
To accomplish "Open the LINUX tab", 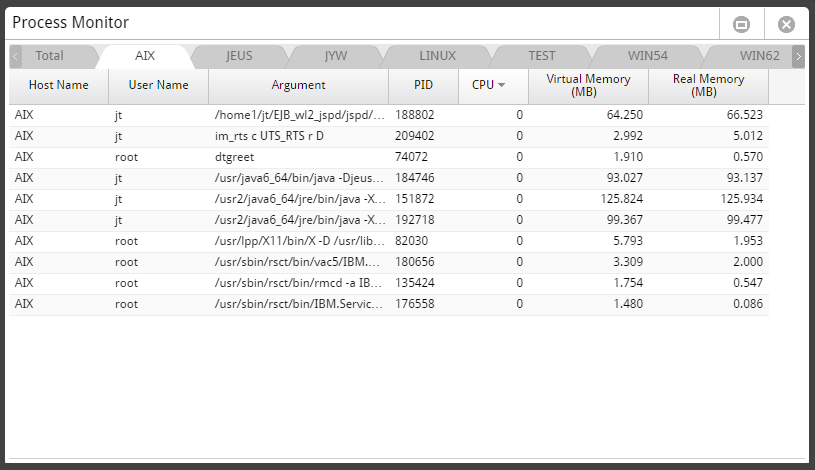I will pyautogui.click(x=438, y=56).
